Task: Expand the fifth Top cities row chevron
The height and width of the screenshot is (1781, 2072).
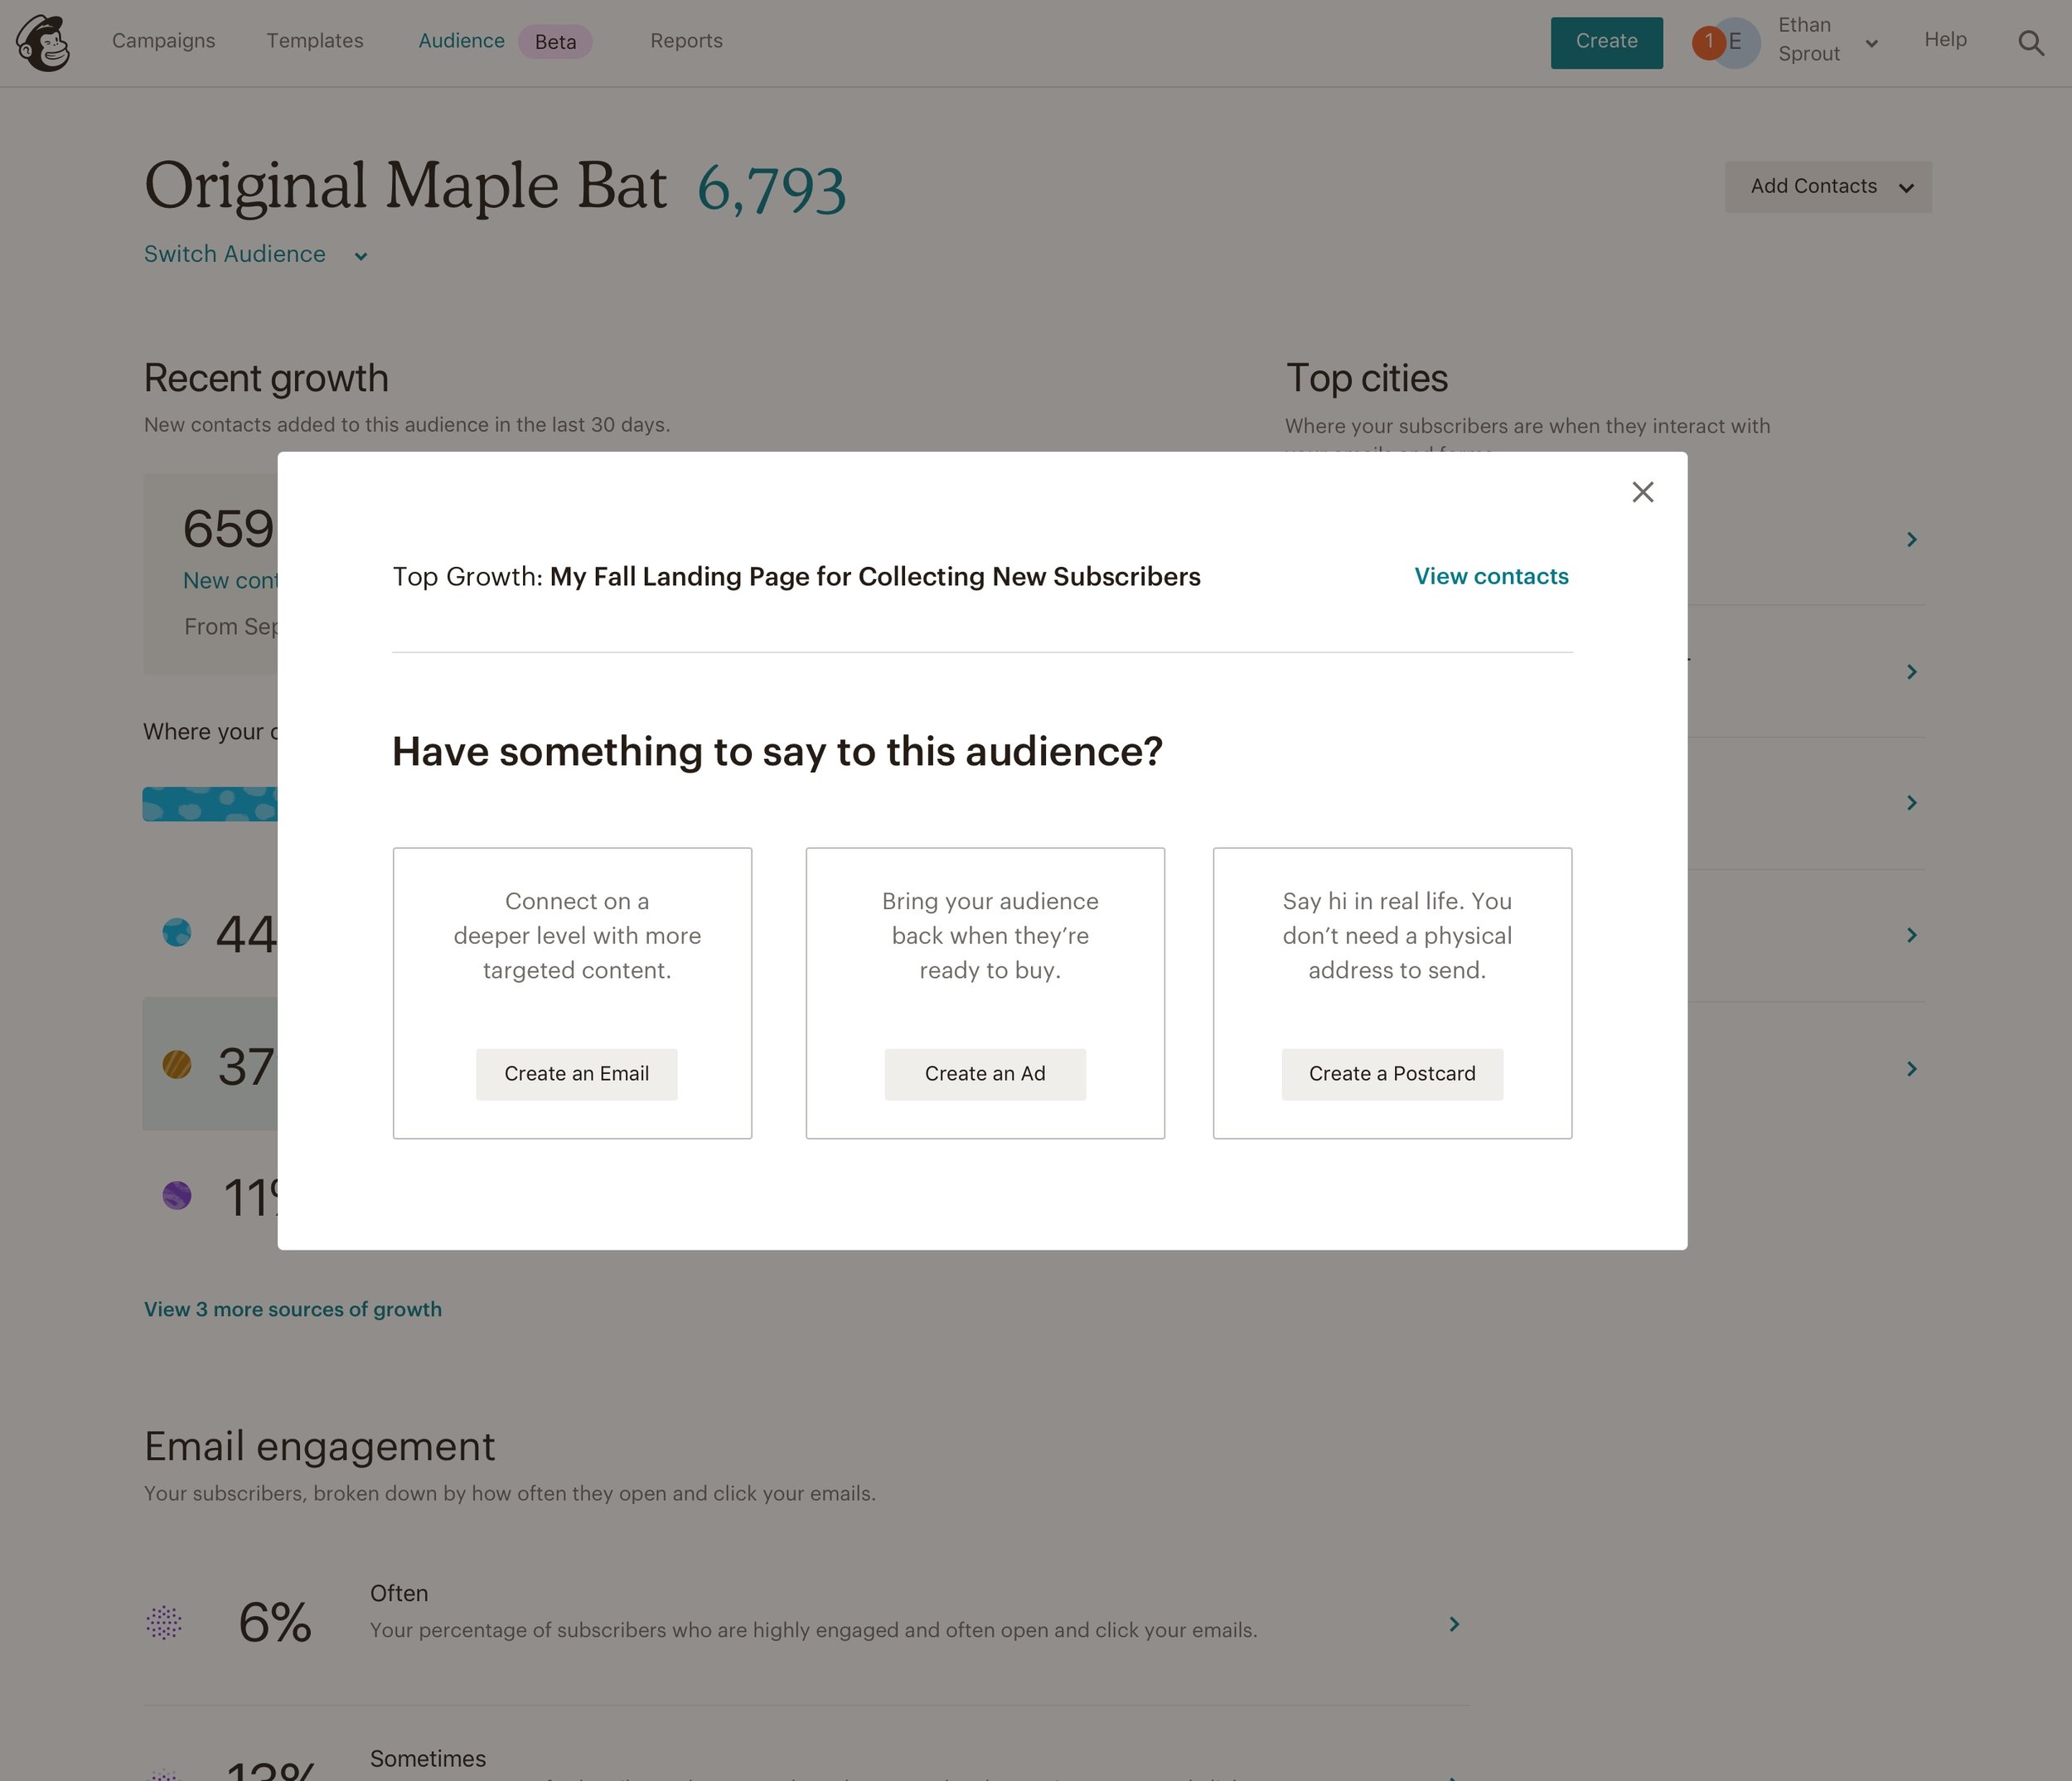Action: pos(1911,1069)
